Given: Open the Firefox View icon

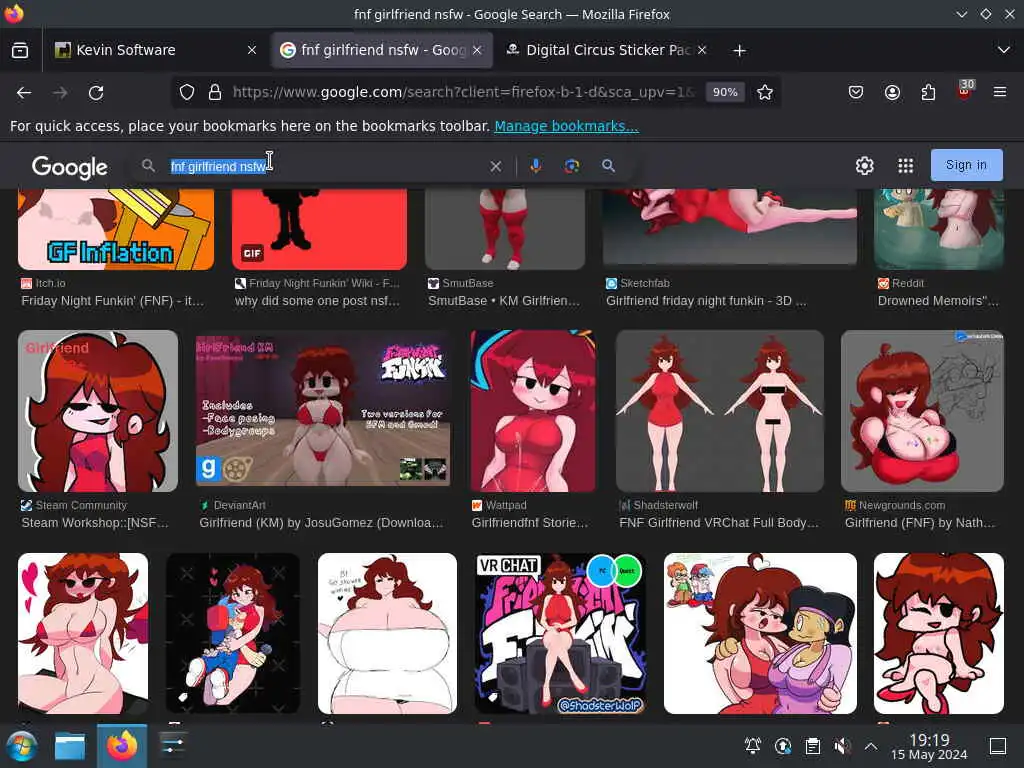Looking at the screenshot, I should [x=20, y=50].
